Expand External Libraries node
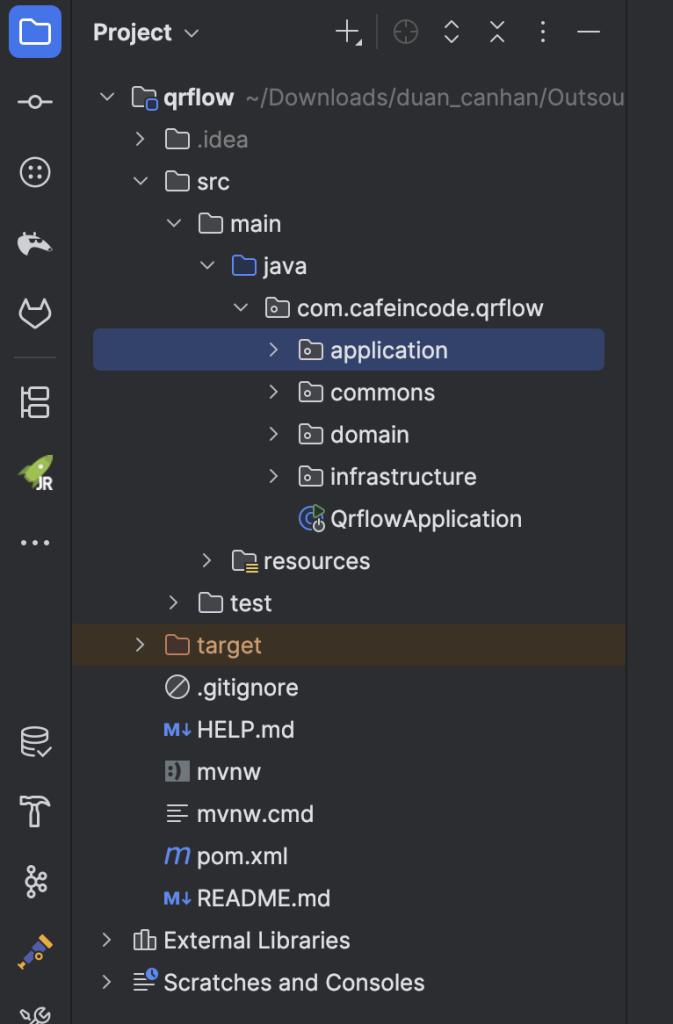Image resolution: width=673 pixels, height=1024 pixels. point(107,940)
